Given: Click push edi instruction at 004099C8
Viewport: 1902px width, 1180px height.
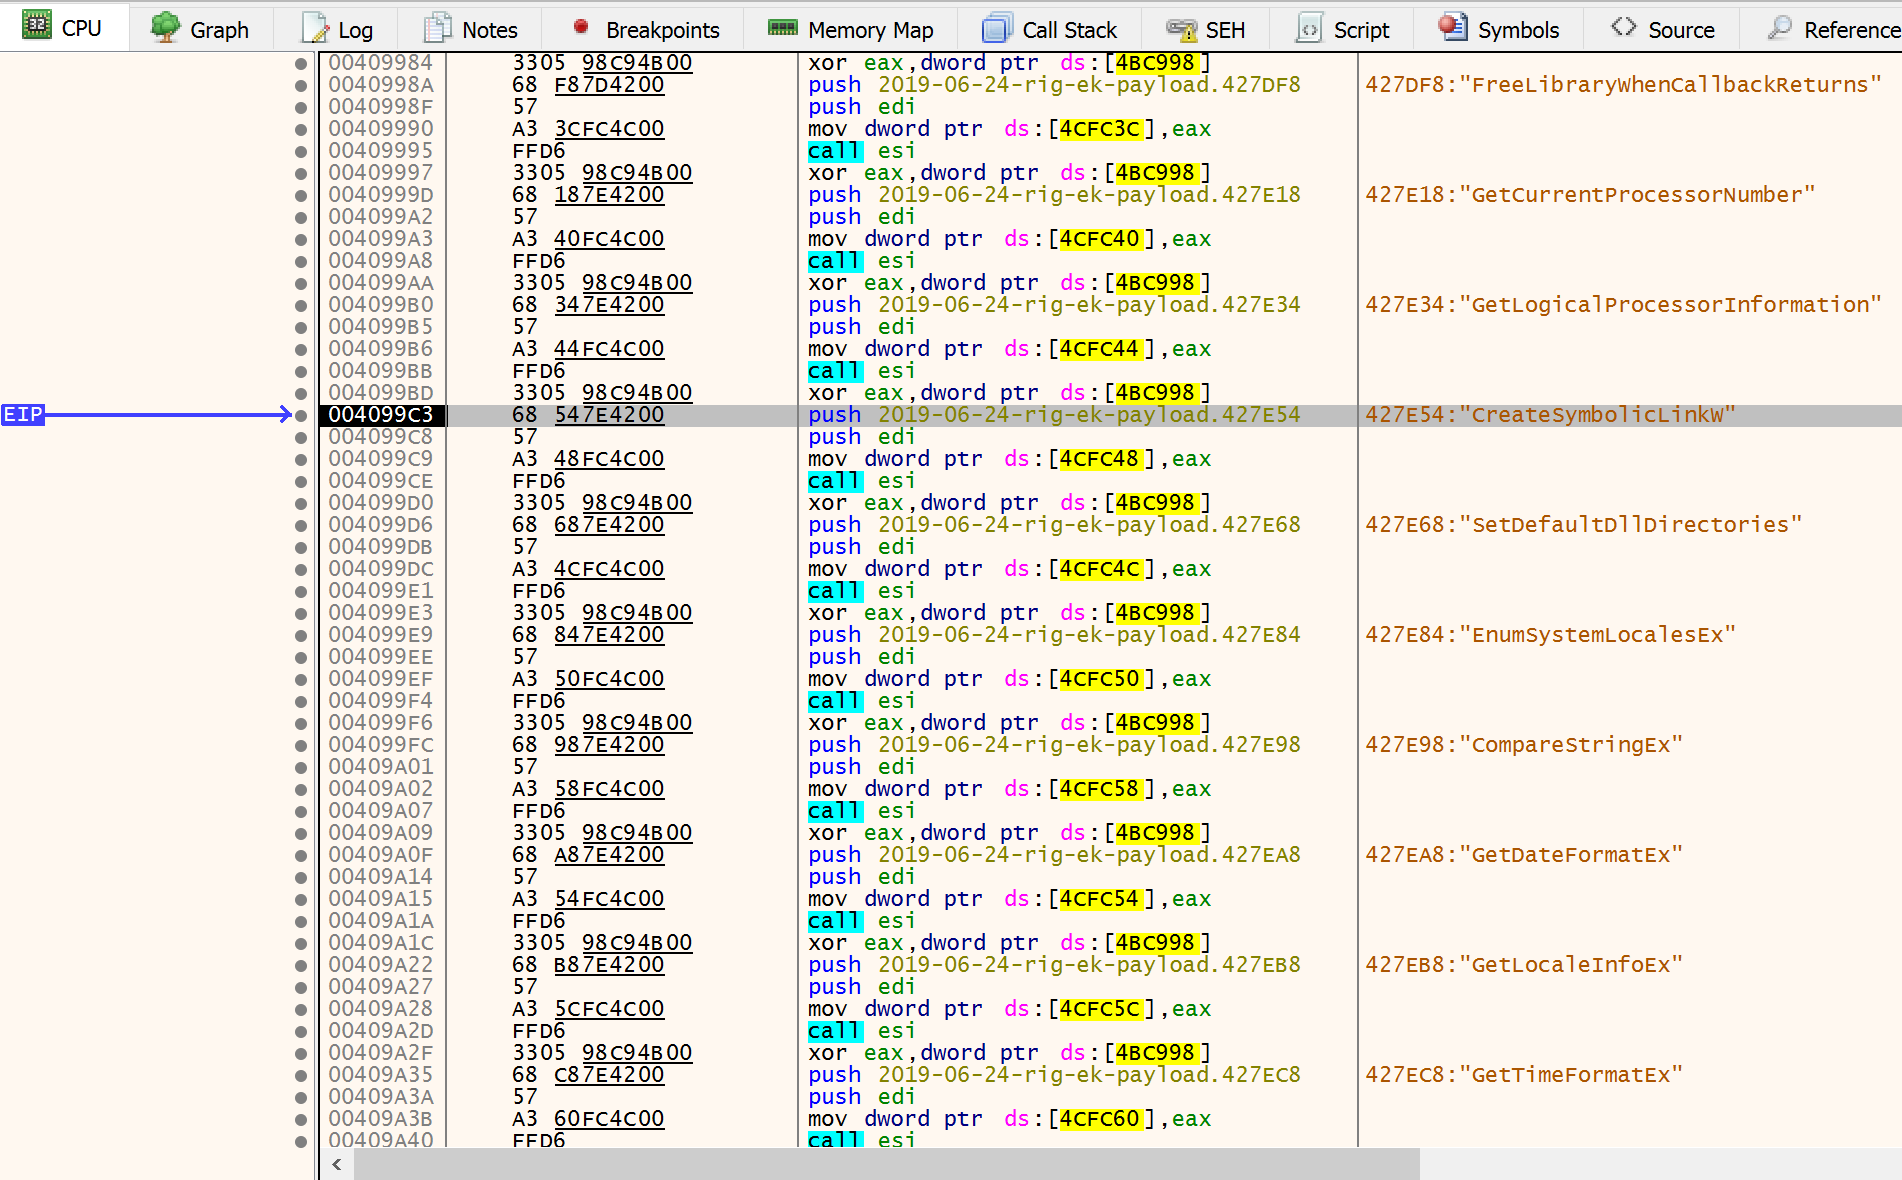Looking at the screenshot, I should coord(861,437).
